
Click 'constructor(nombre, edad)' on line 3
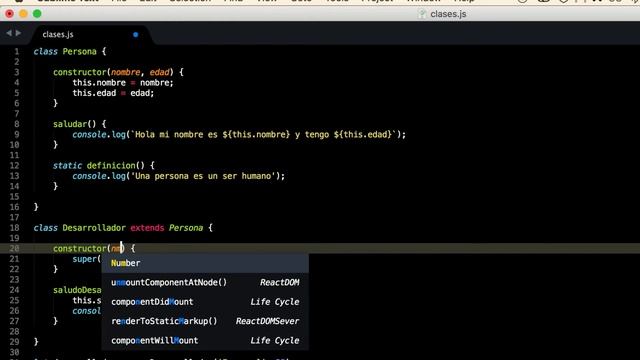(113, 72)
